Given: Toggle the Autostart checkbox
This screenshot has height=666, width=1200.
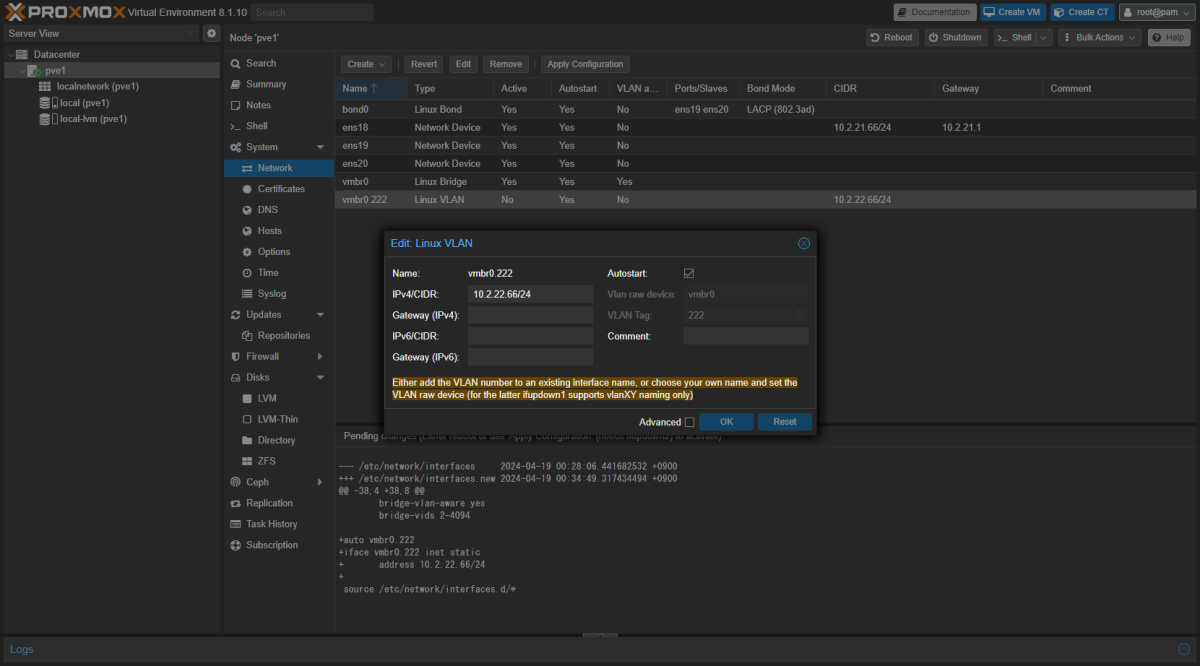Looking at the screenshot, I should [x=689, y=273].
